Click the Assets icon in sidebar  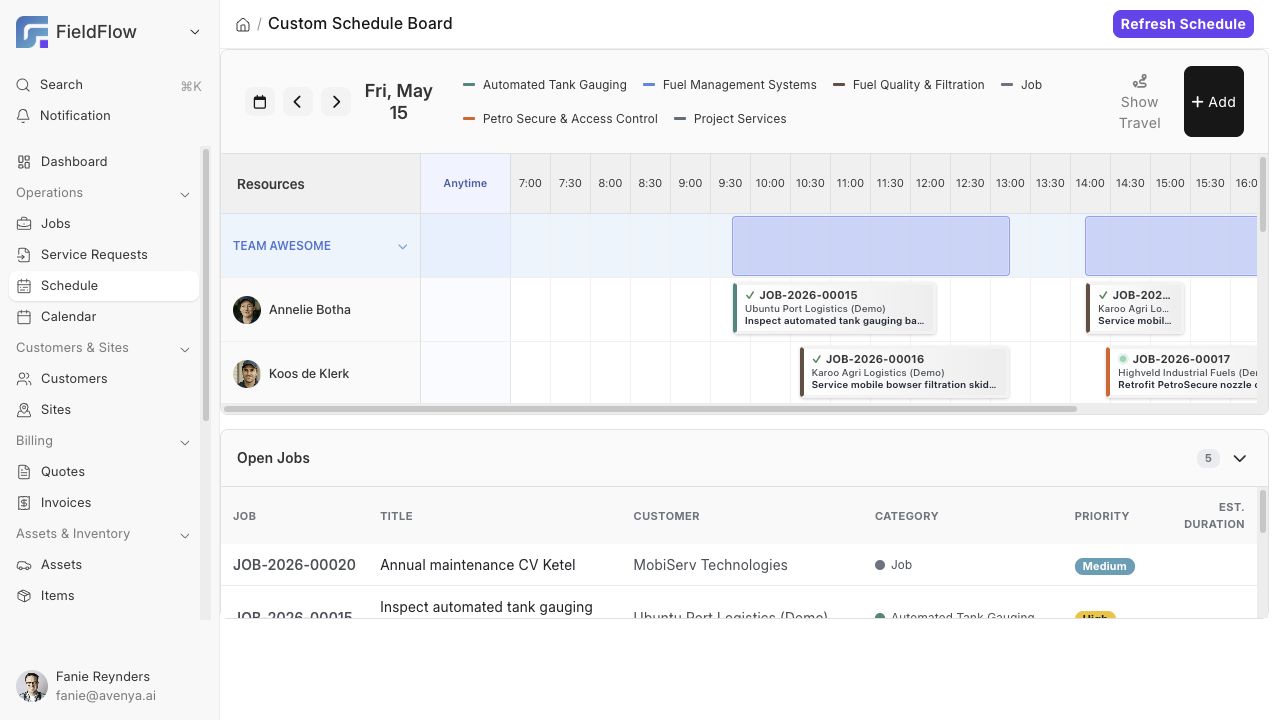point(25,565)
